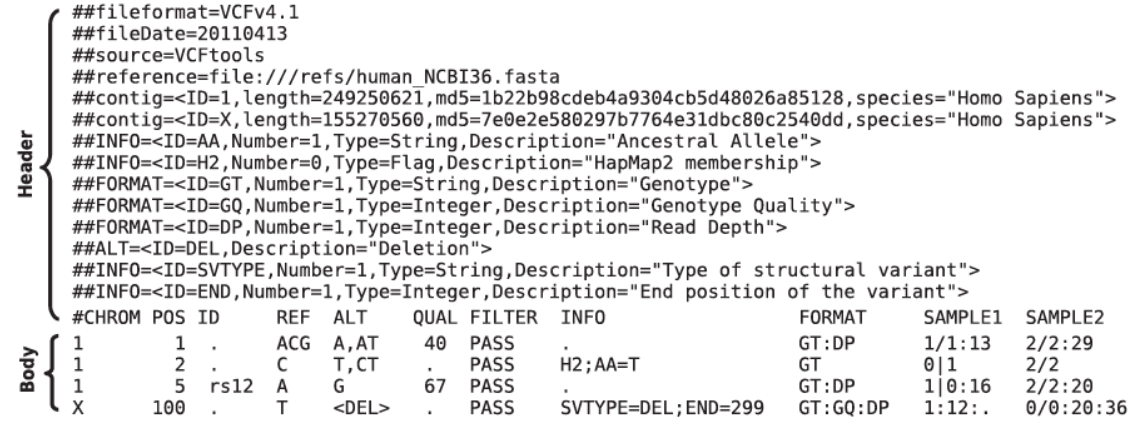
Task: Click the ##source=VCFtools text
Action: pos(168,56)
